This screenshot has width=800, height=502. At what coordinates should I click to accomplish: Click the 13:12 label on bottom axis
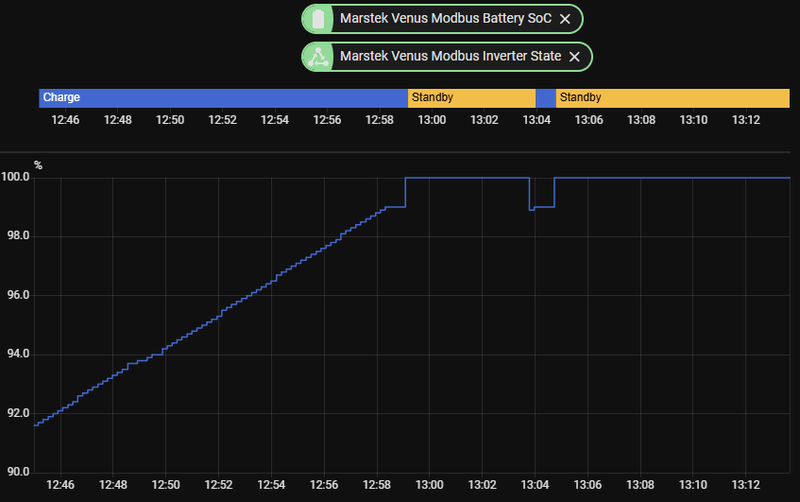(746, 485)
